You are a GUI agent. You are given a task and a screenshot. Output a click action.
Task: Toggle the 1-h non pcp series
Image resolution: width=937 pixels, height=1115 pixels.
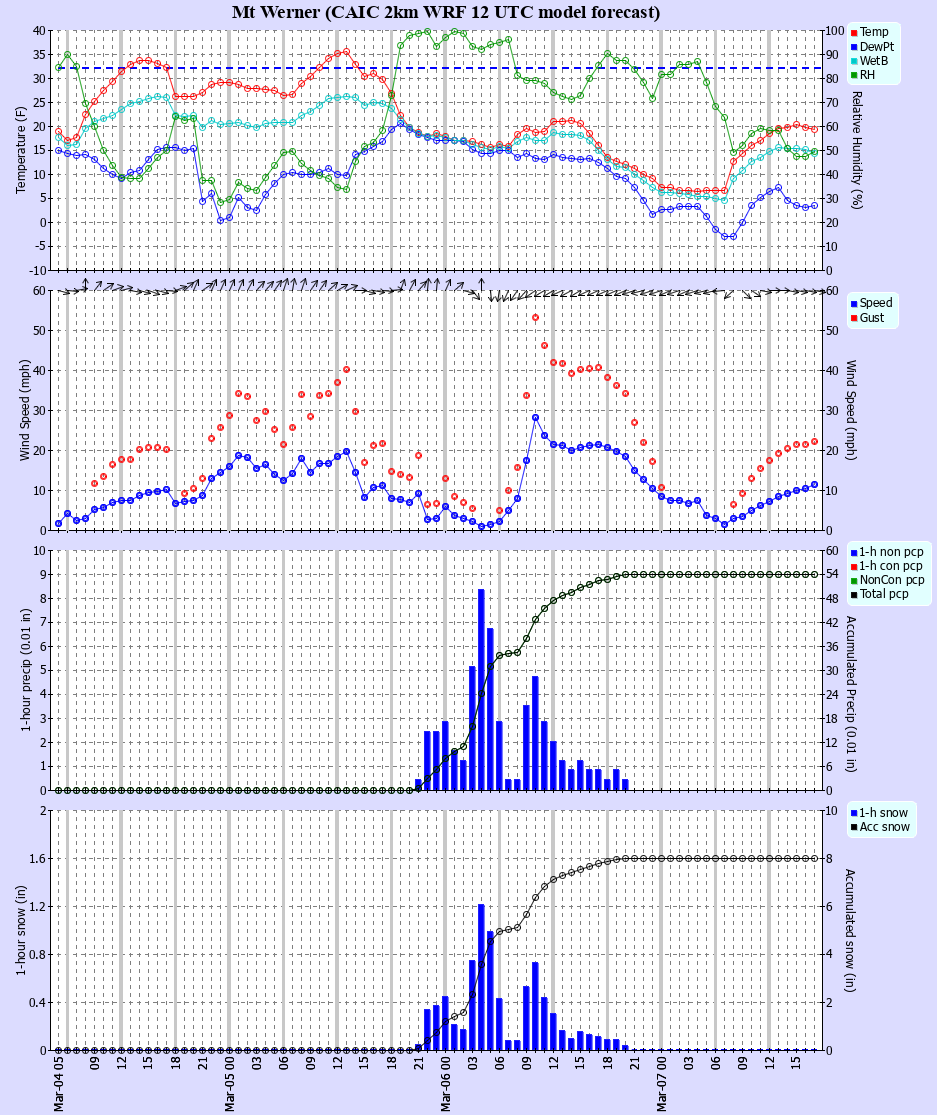[x=853, y=551]
